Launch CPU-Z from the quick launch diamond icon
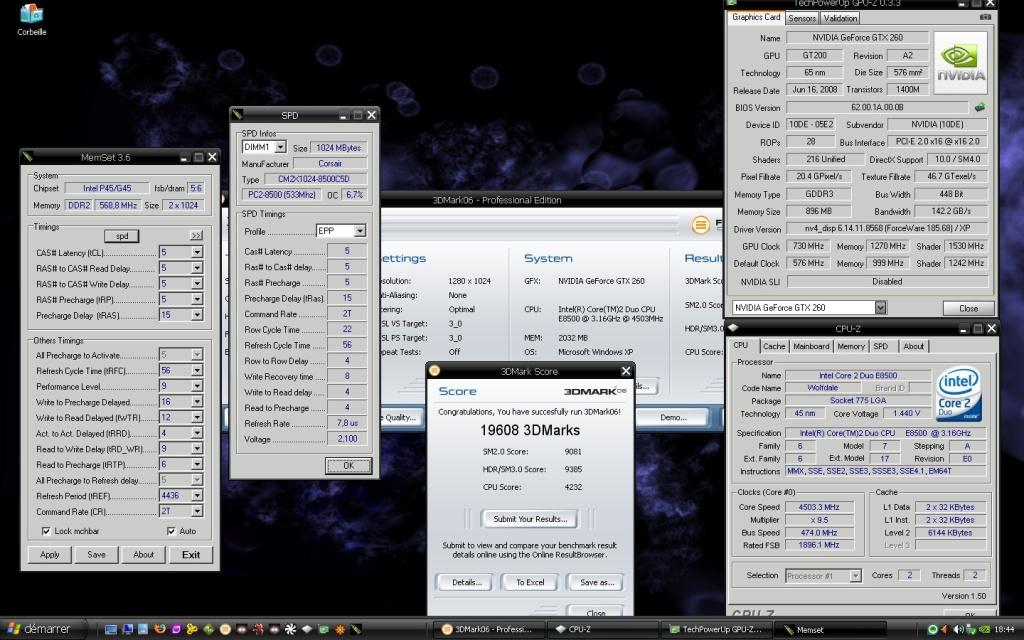 (x=307, y=630)
